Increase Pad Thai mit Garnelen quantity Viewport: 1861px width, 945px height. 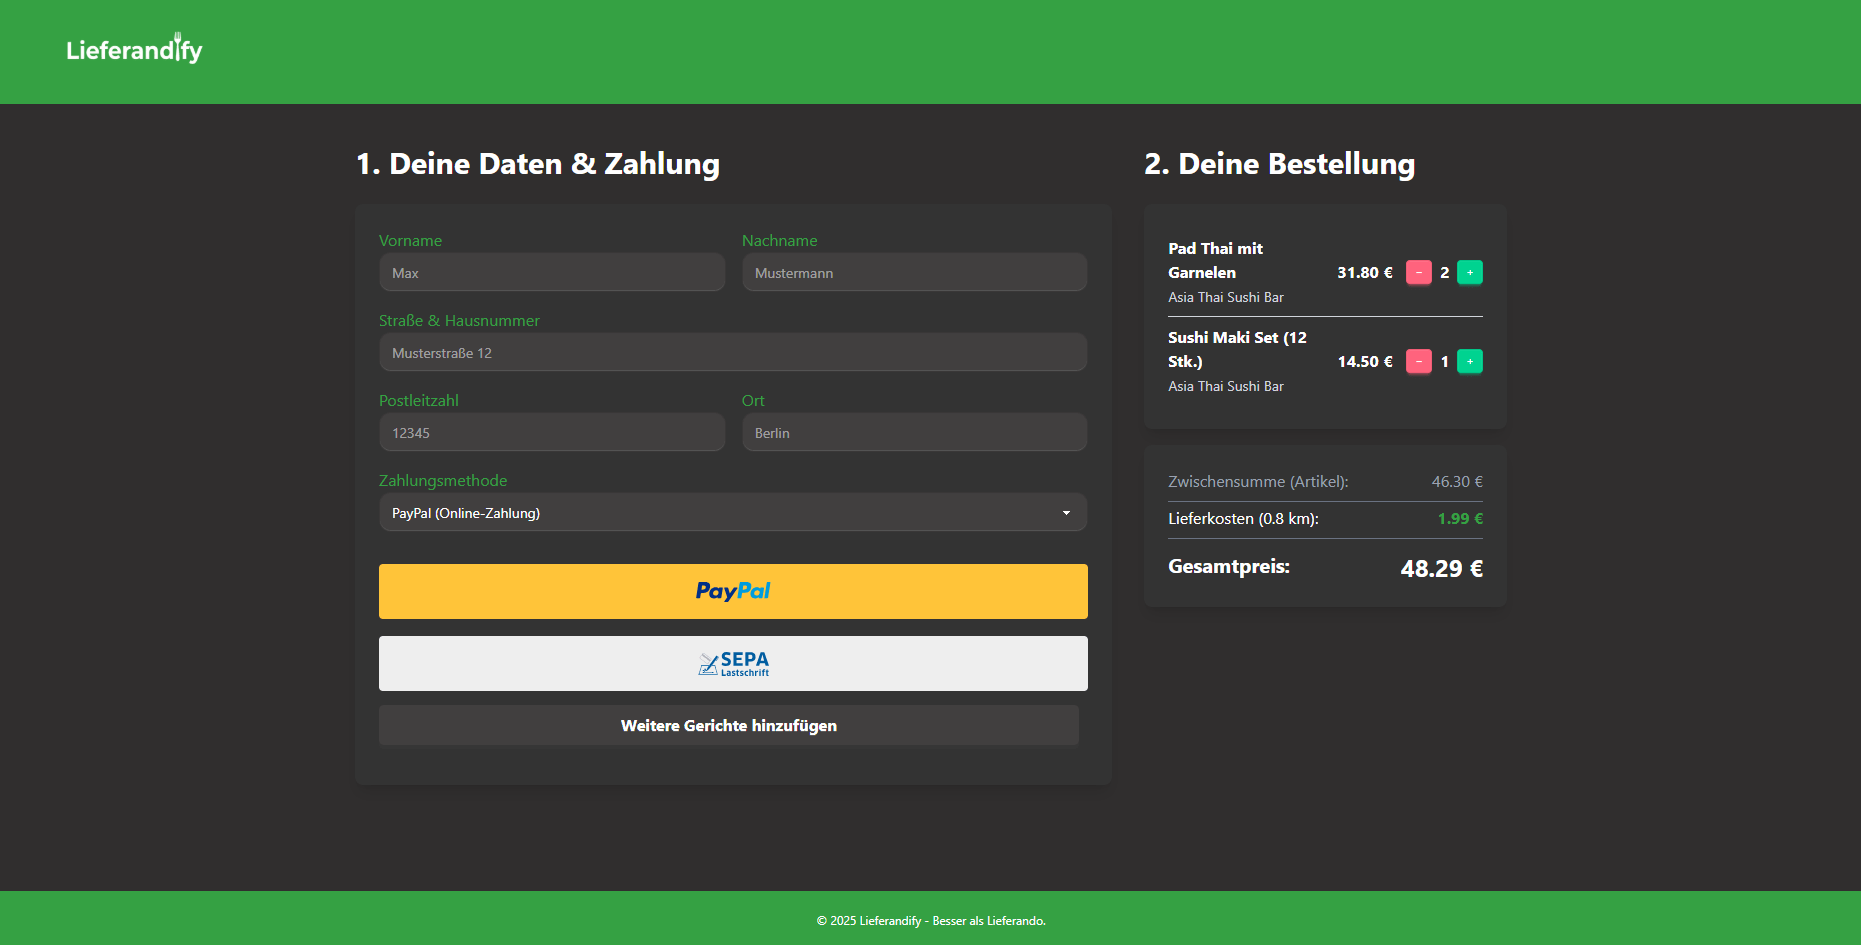click(1469, 272)
